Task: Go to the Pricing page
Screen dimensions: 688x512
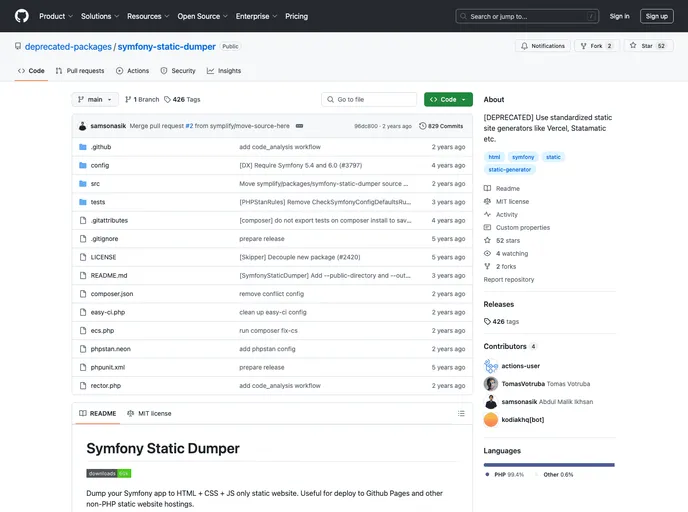Action: coord(296,16)
